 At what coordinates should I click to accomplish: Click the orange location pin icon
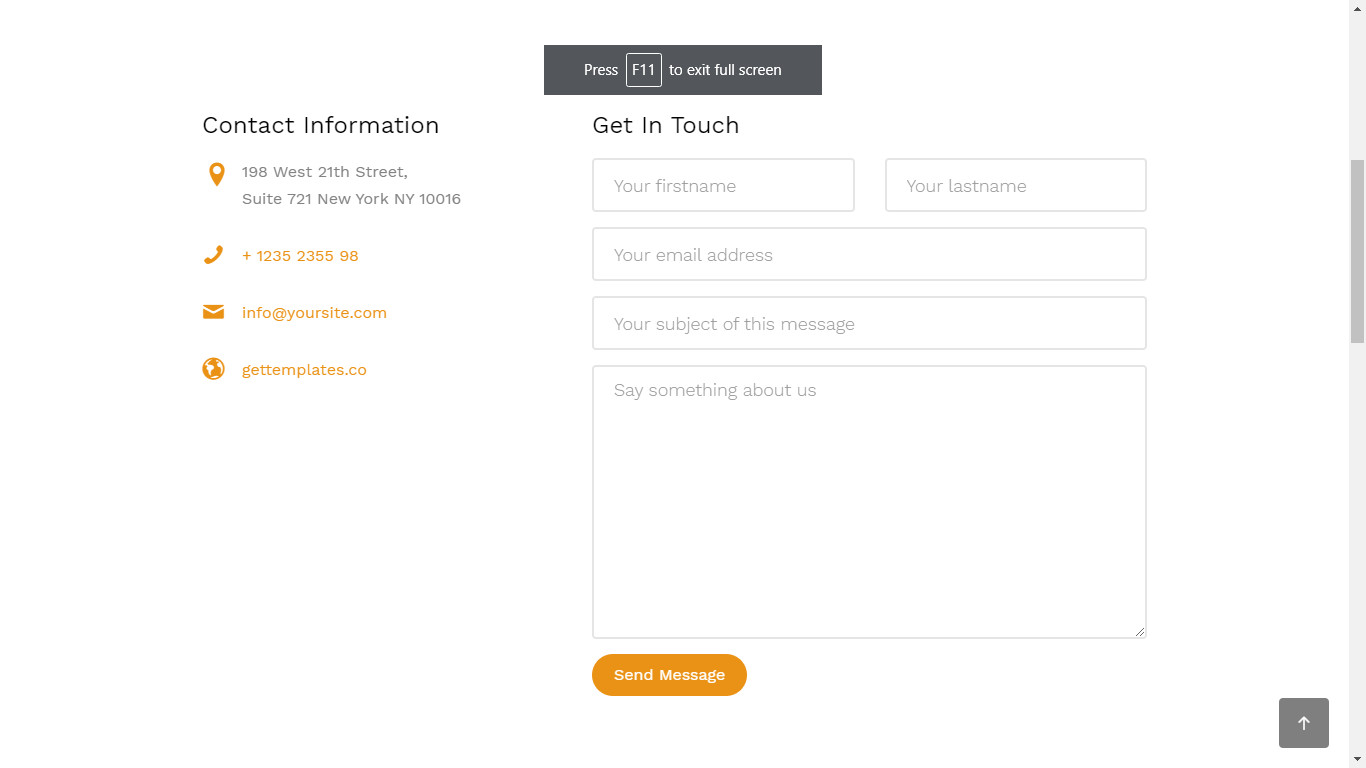coord(216,174)
